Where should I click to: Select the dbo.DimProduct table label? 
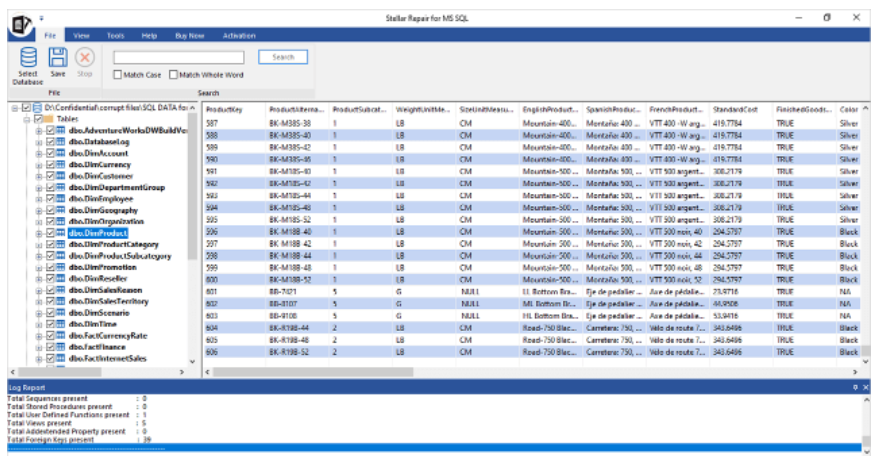pos(98,233)
